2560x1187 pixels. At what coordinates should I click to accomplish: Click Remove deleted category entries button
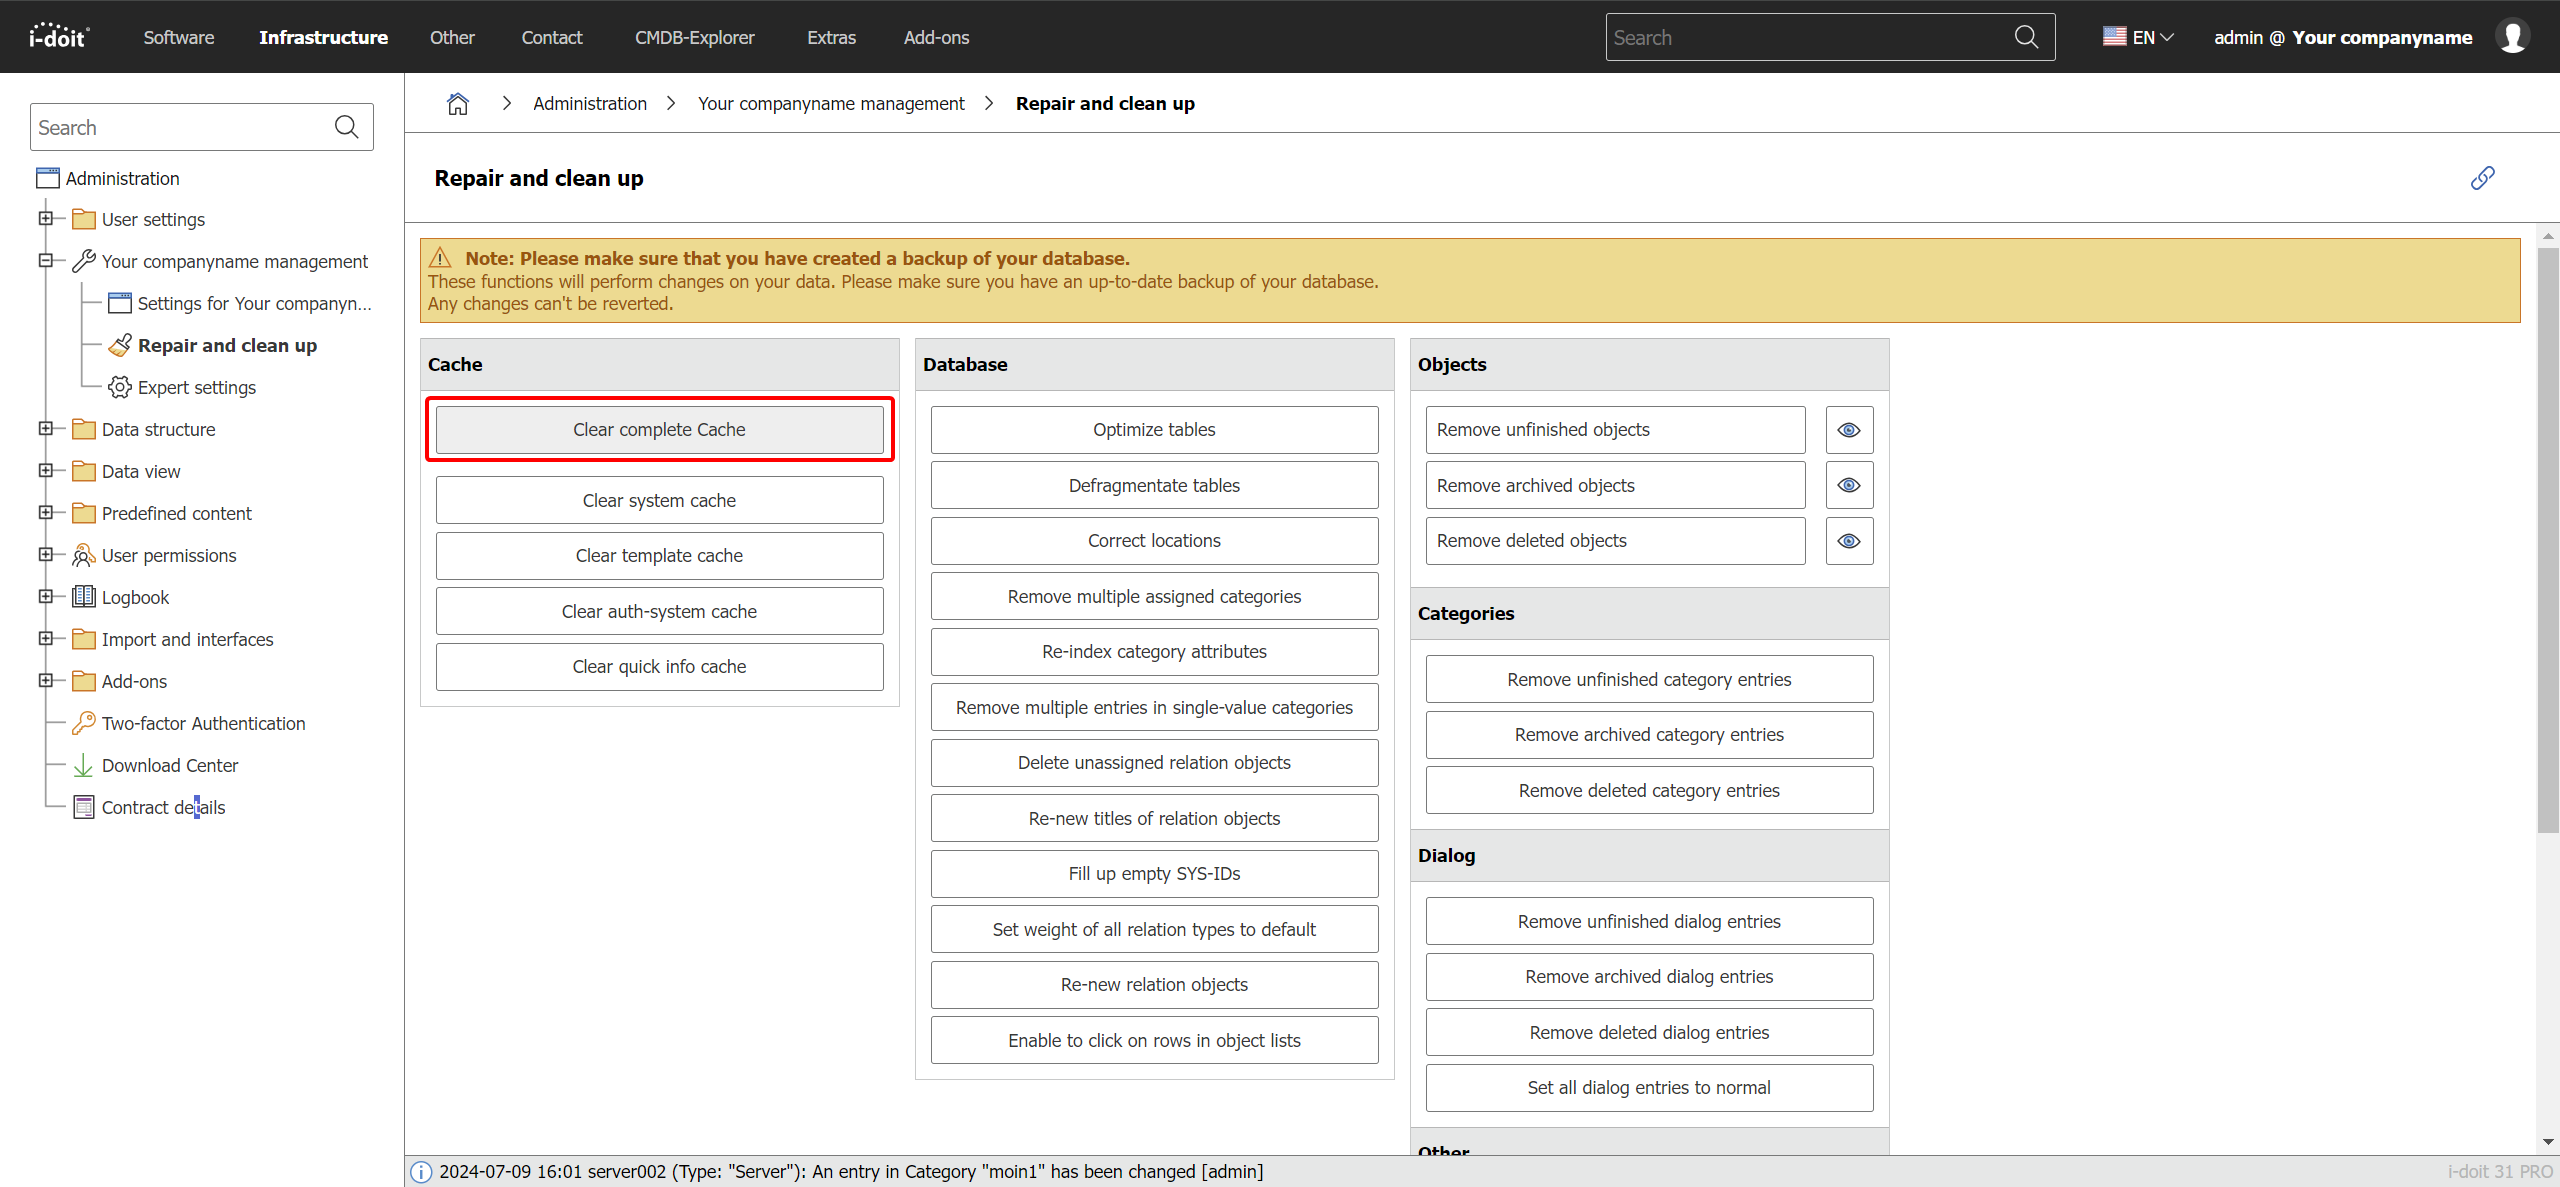(x=1649, y=791)
